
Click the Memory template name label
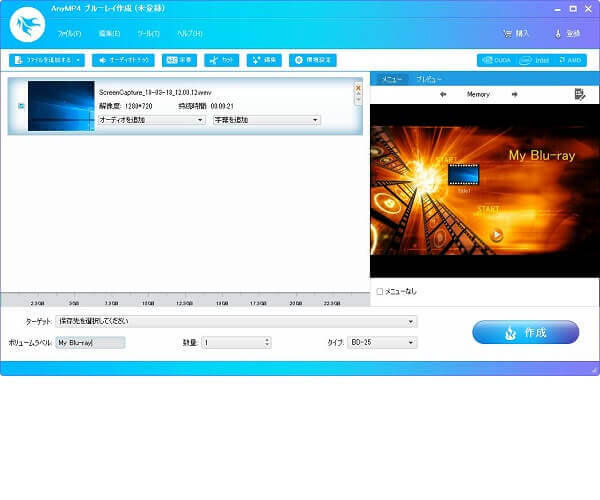pos(478,94)
